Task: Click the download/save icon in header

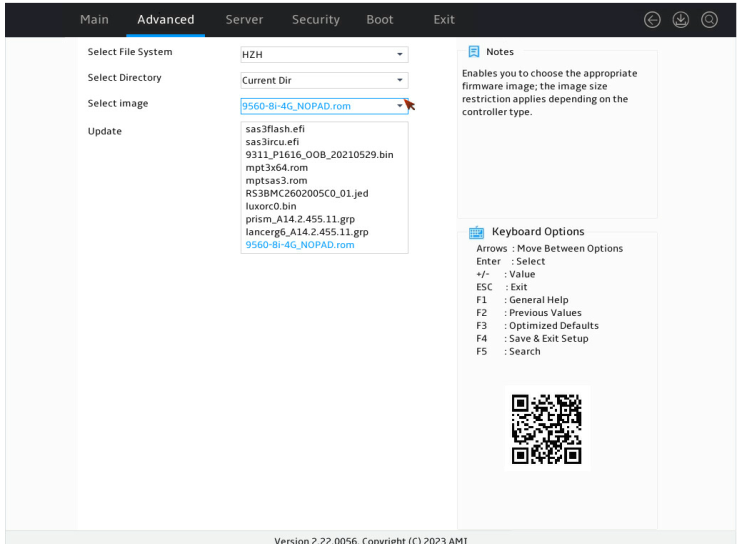Action: [x=681, y=20]
